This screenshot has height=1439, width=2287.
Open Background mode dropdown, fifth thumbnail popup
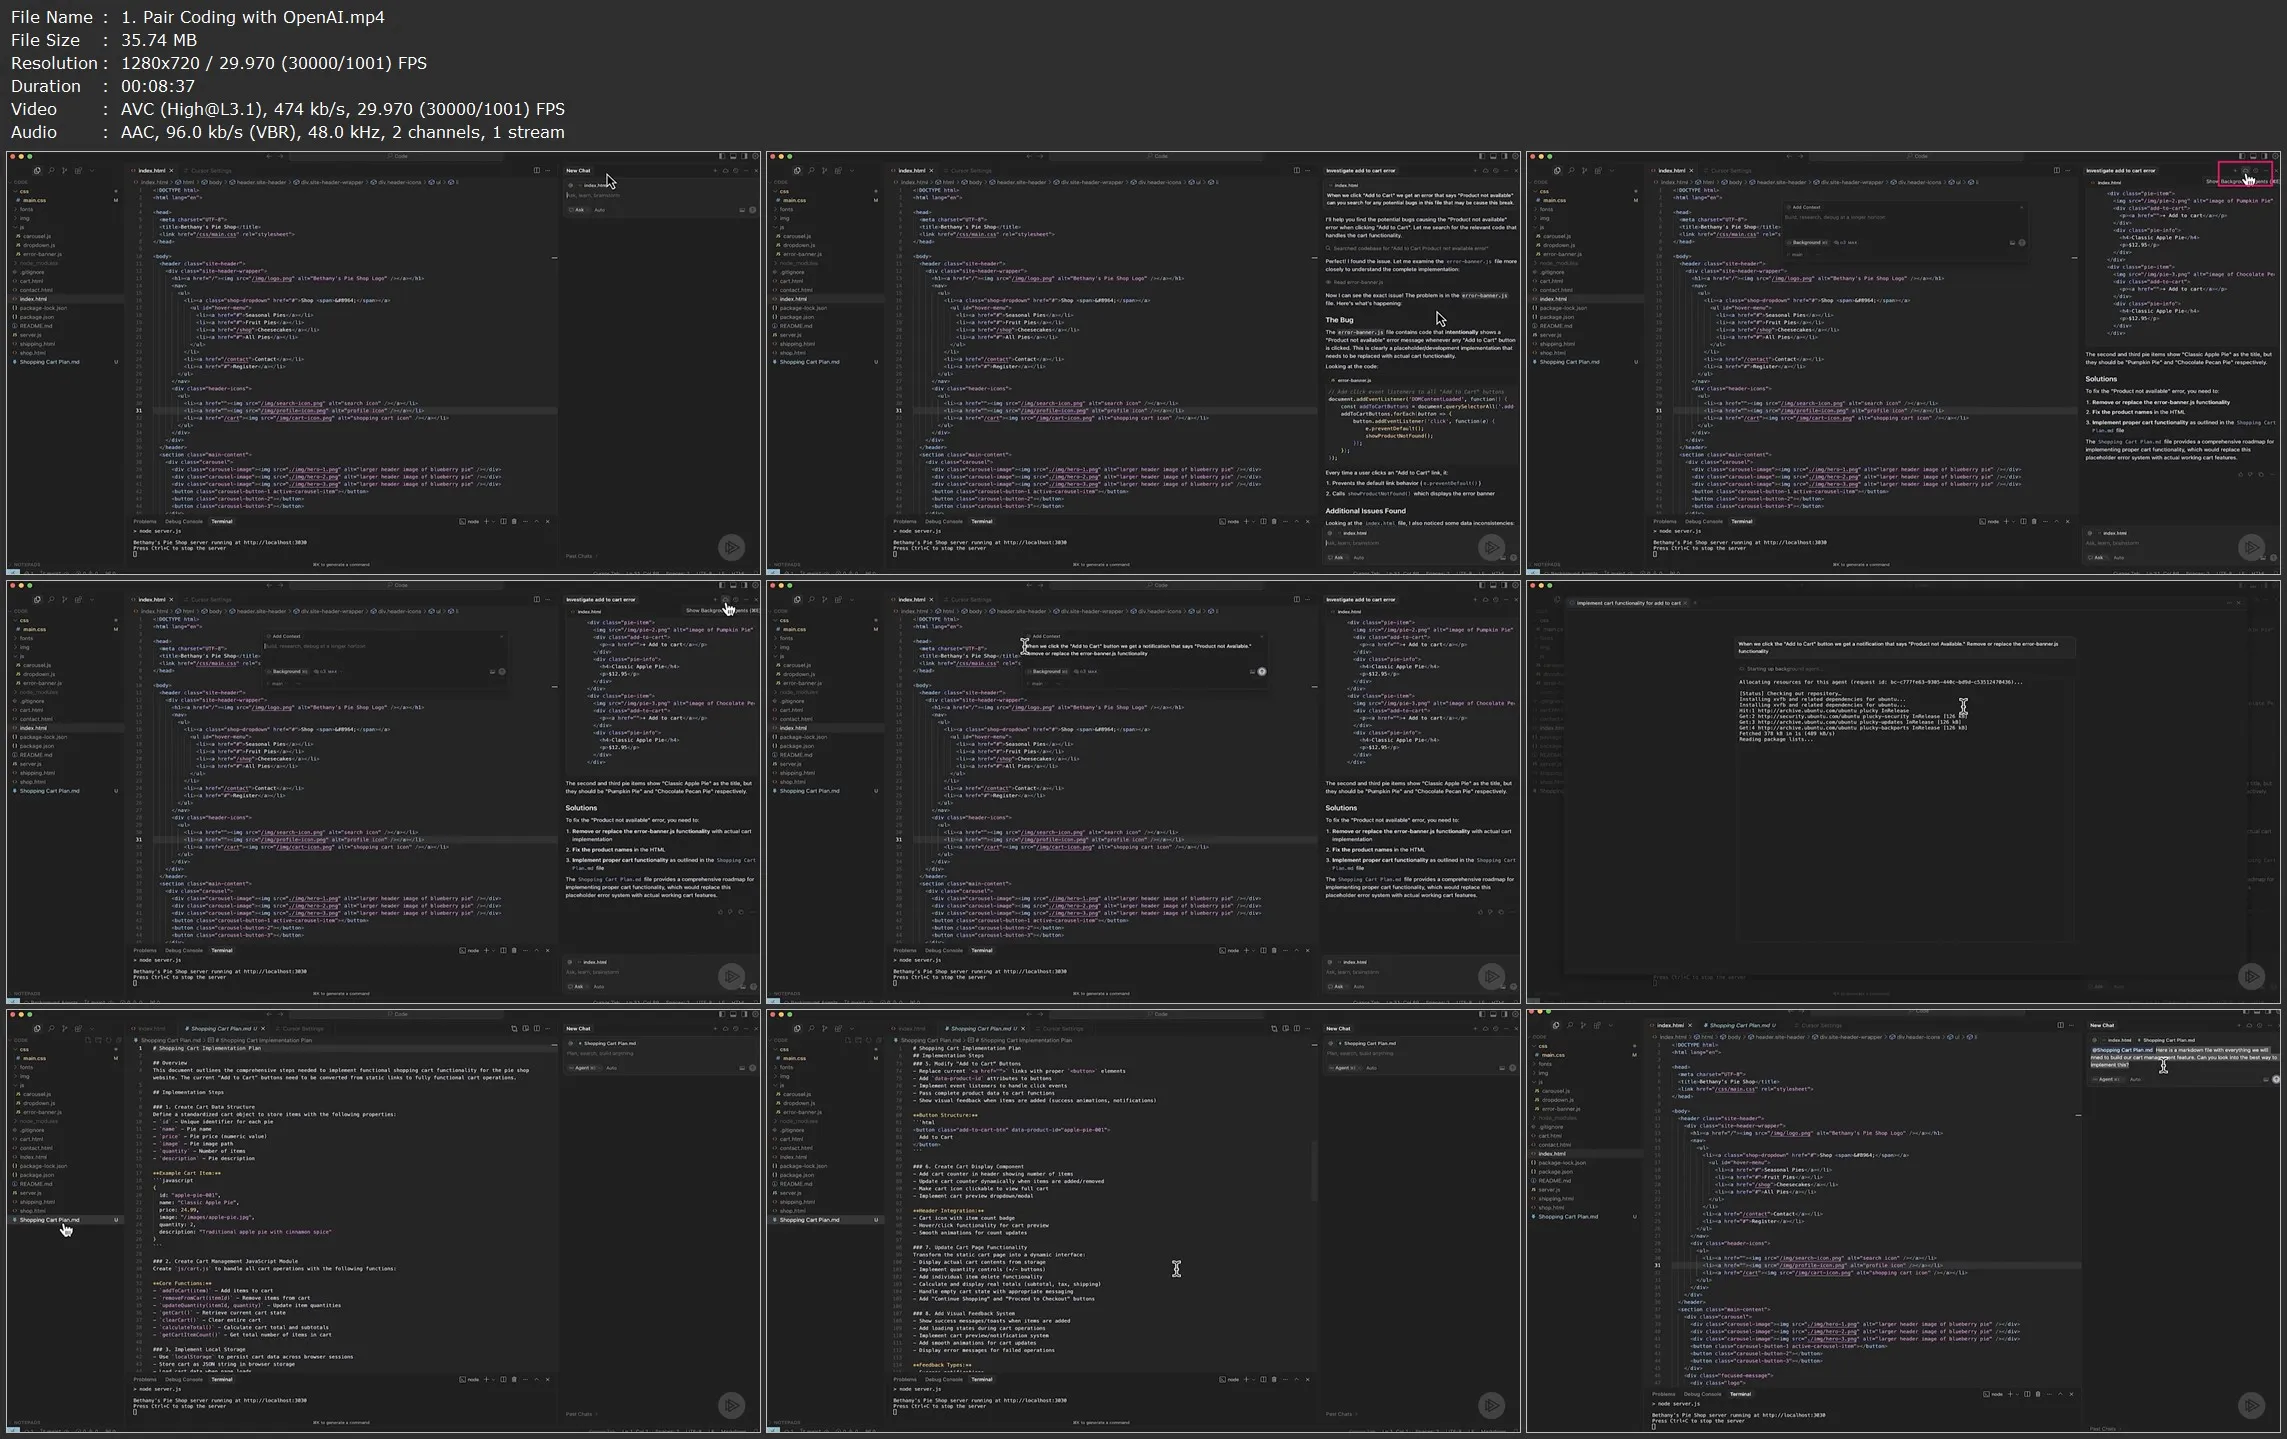pyautogui.click(x=1047, y=671)
